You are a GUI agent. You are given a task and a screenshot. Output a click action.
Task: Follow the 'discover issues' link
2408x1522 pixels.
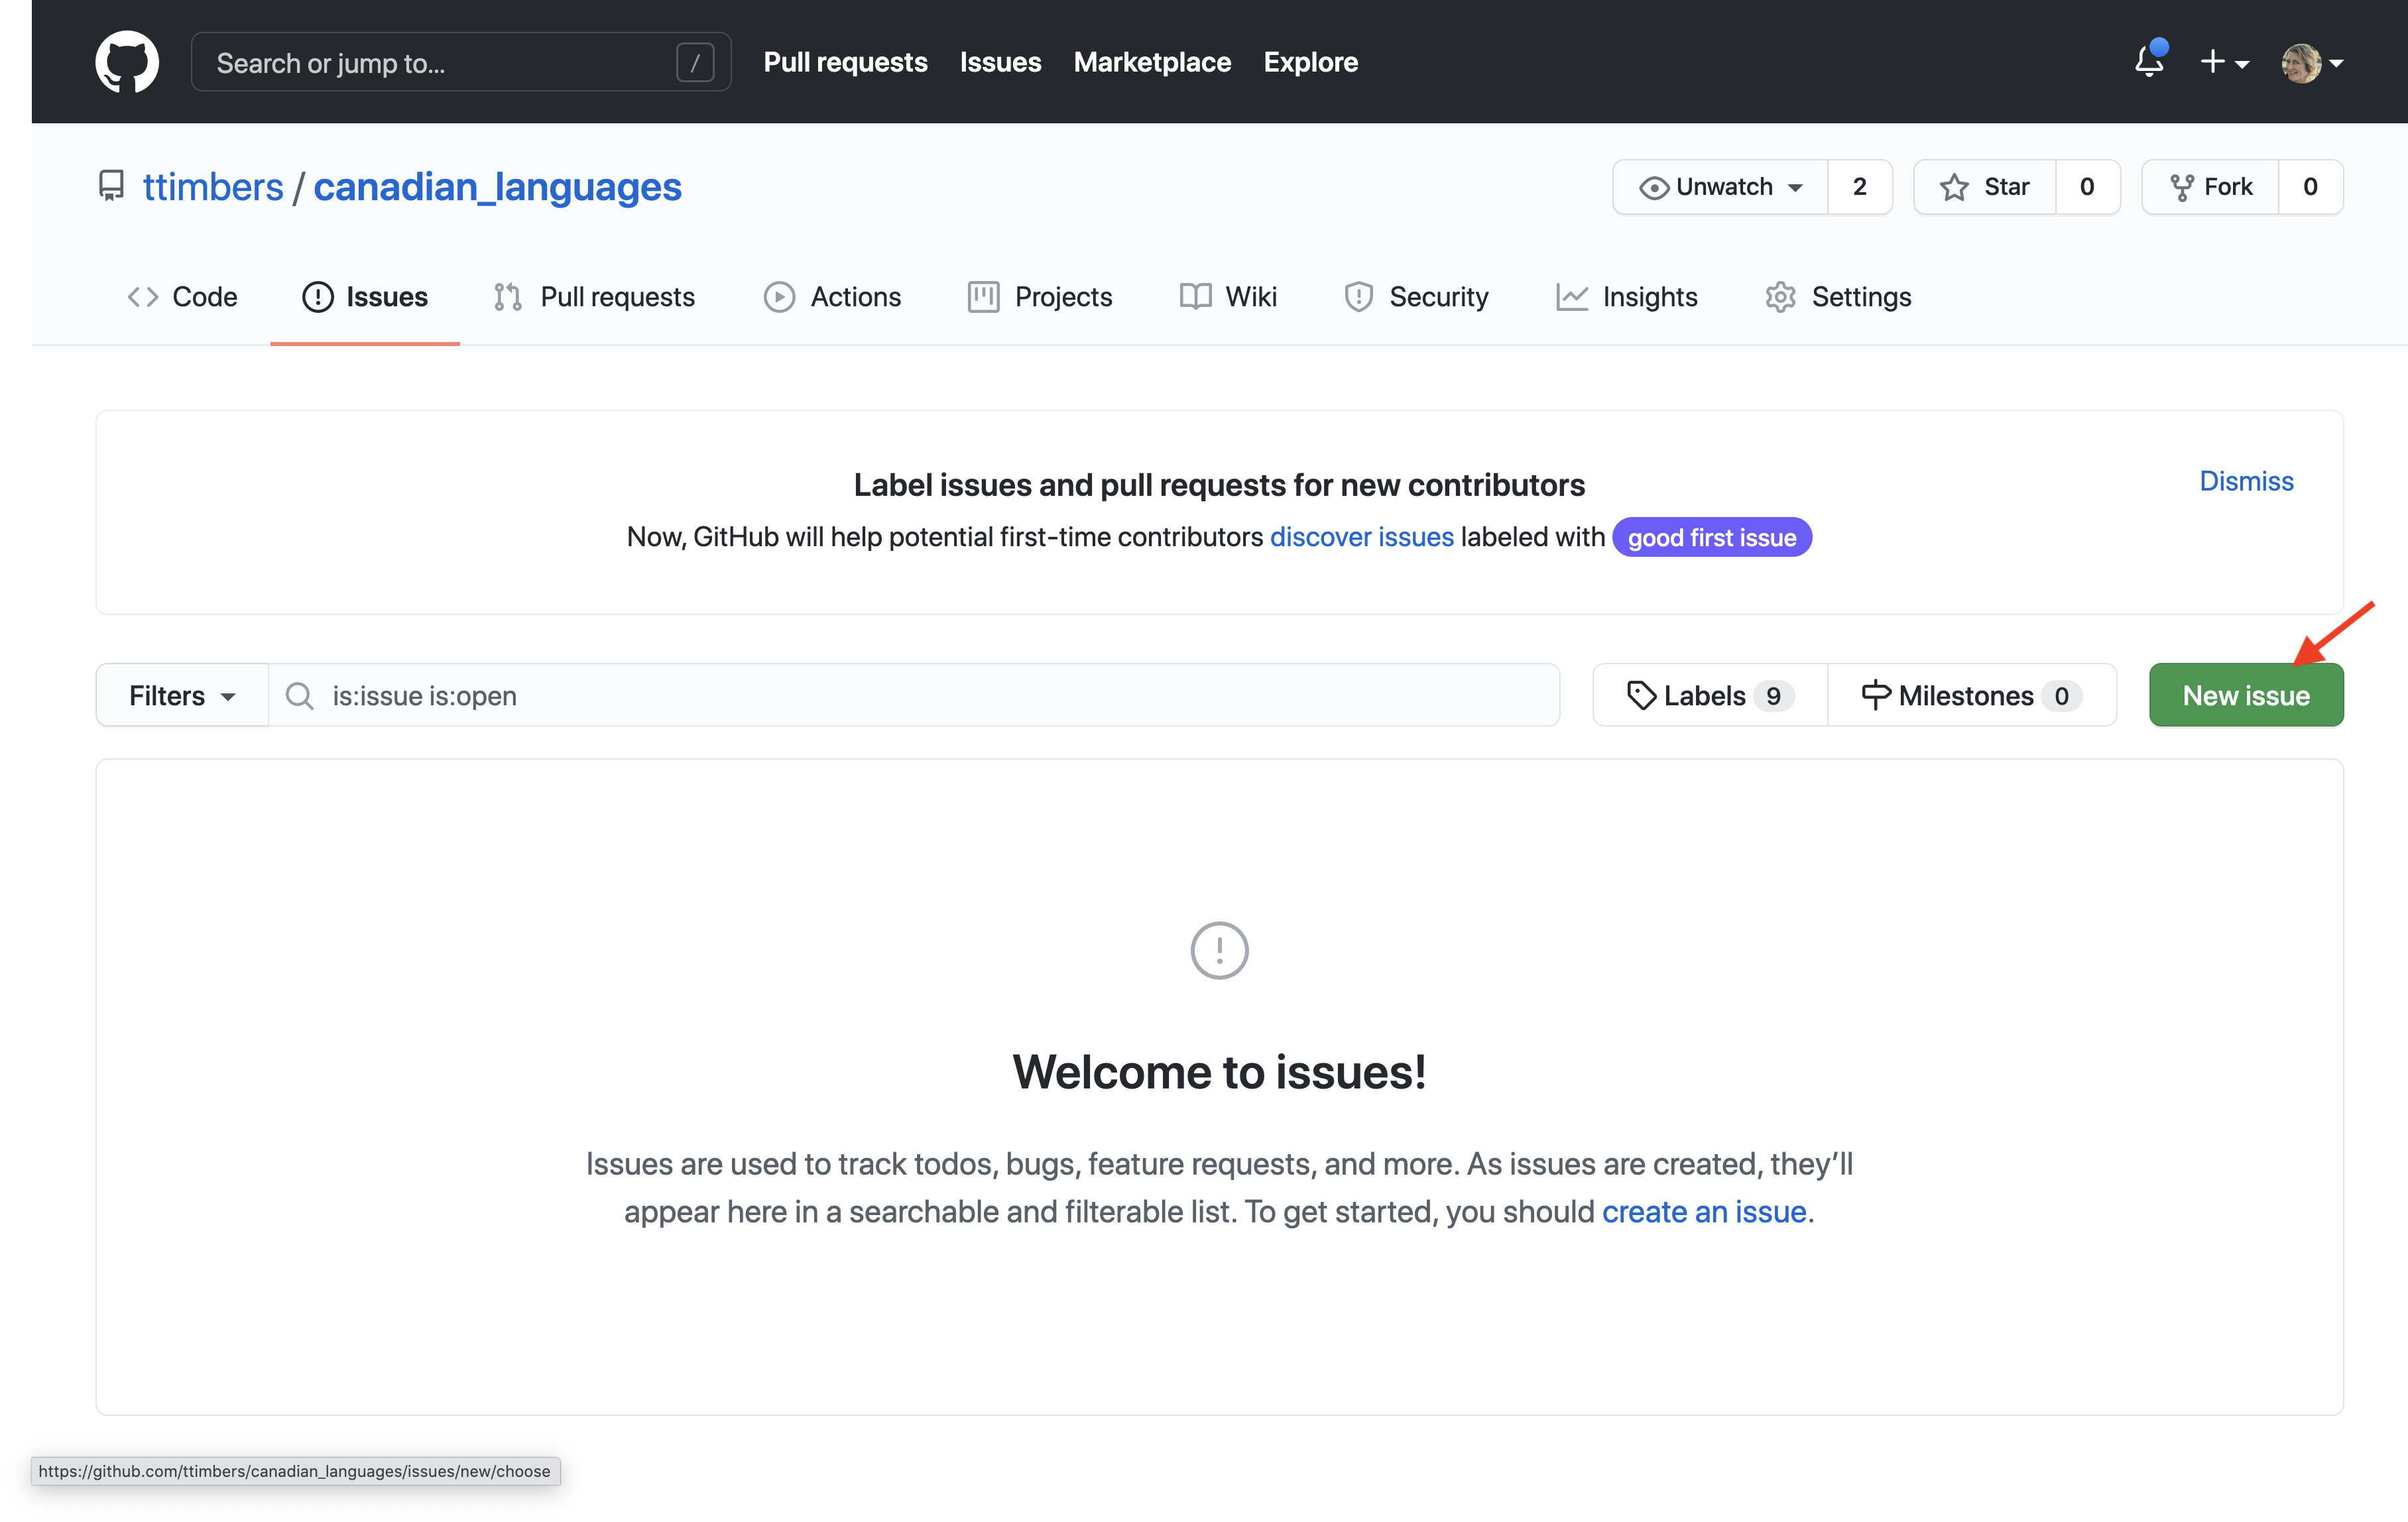click(x=1361, y=537)
